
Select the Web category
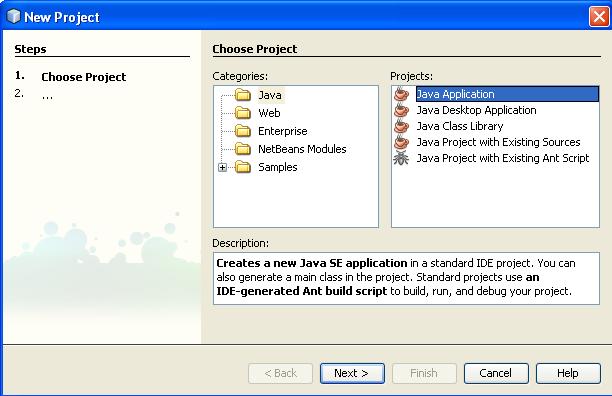(269, 113)
